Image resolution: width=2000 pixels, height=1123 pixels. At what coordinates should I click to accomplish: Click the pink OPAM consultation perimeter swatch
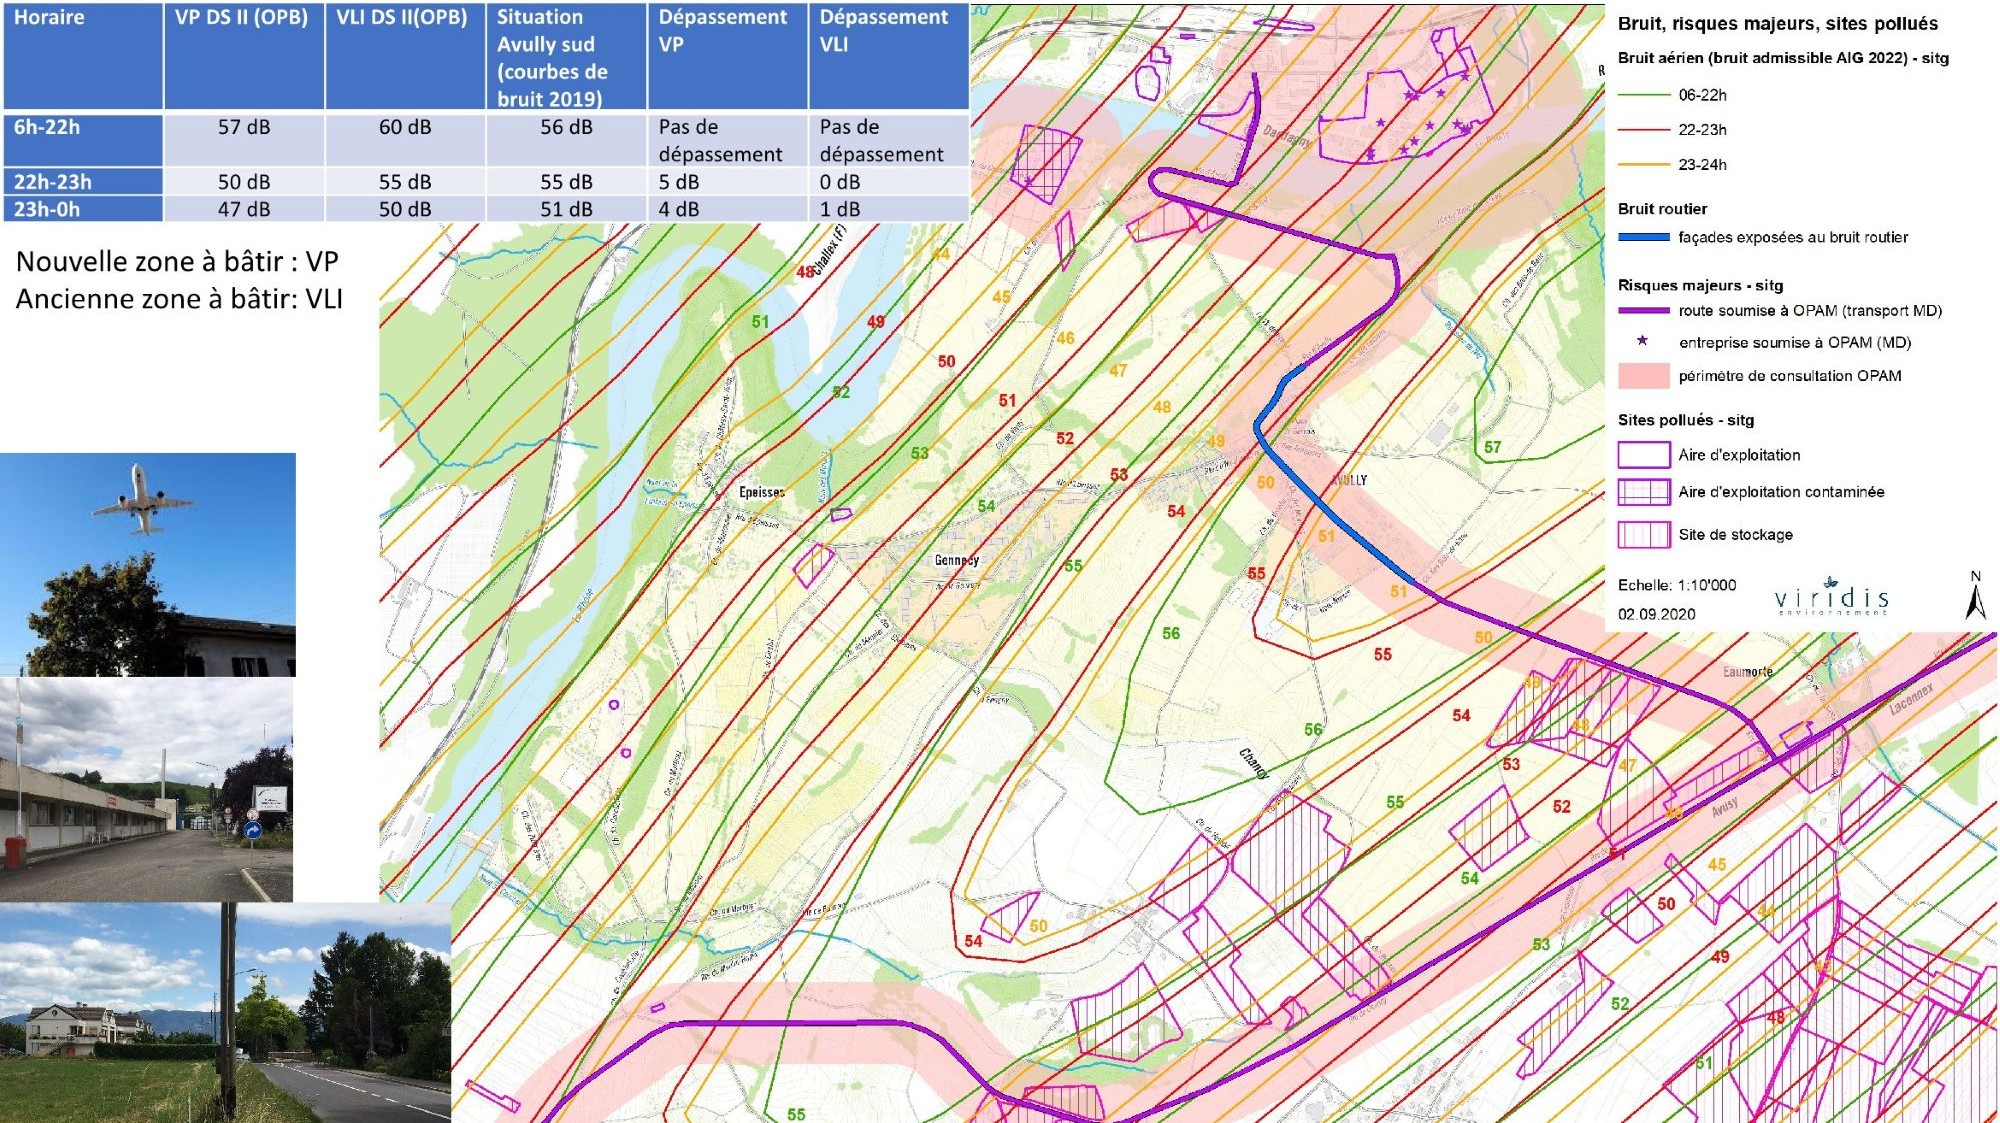point(1643,376)
